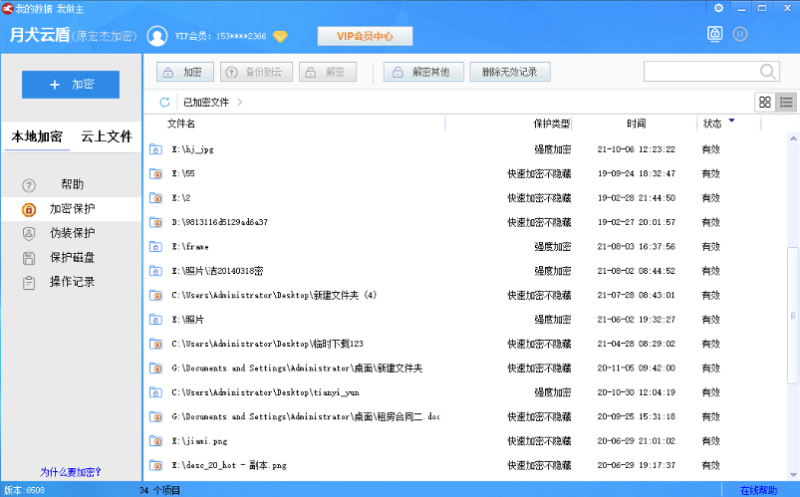Screen dimensions: 800x497
Task: Open 伪装保护 in sidebar
Action: [72, 233]
